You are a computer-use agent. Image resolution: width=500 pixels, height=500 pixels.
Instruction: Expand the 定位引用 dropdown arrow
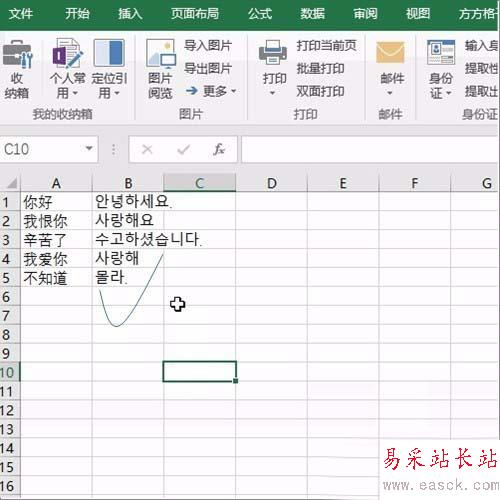click(117, 93)
